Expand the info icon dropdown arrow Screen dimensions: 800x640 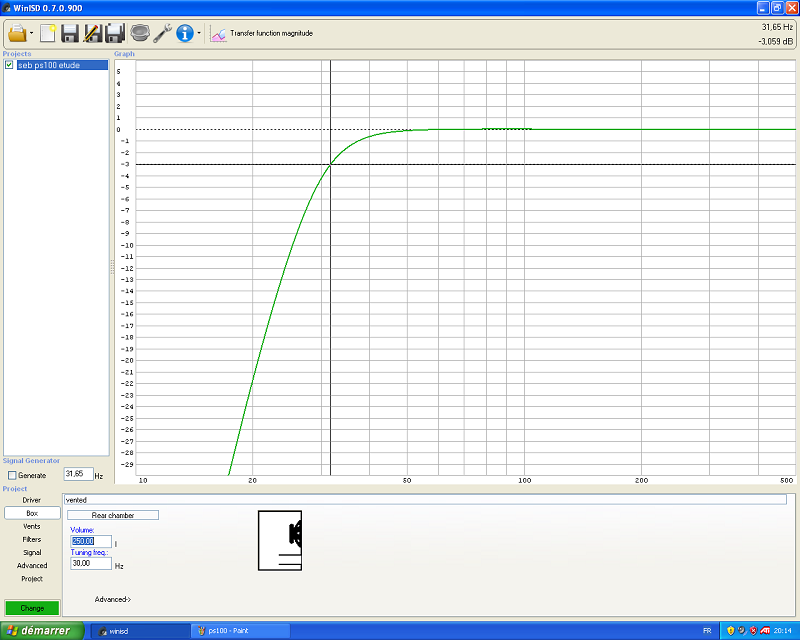tap(199, 34)
